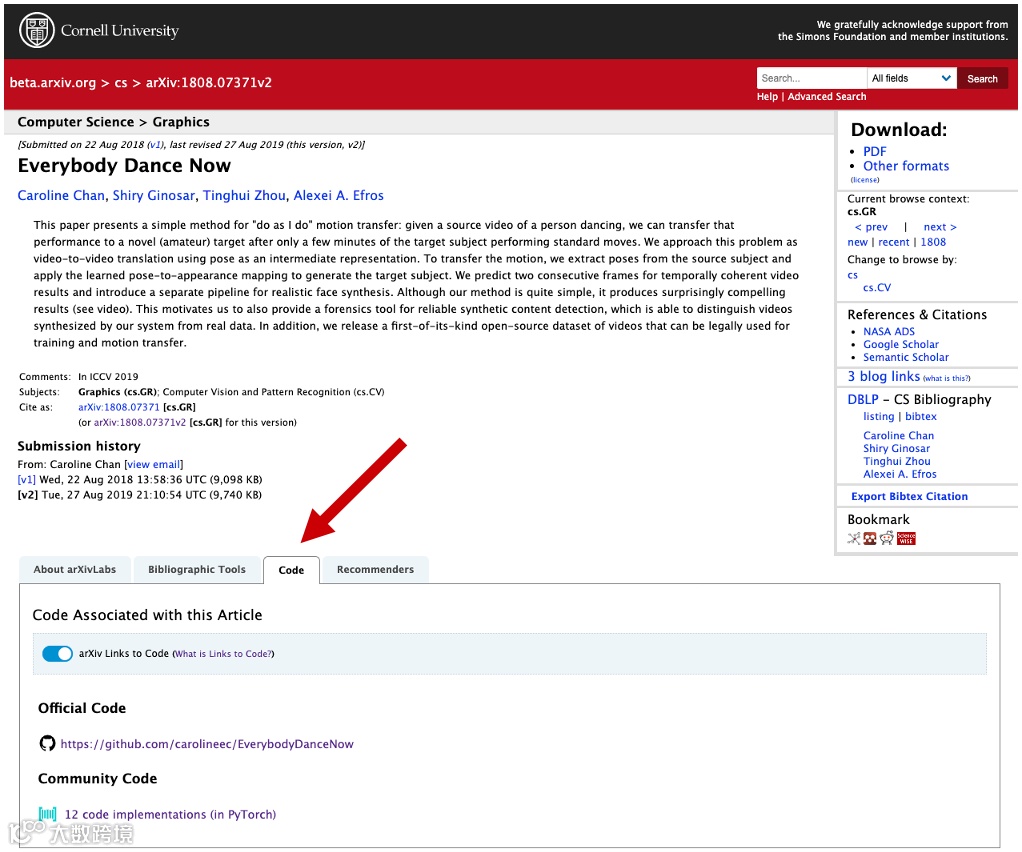Select the Code tab
Screen dimensions: 1022x852
click(291, 570)
